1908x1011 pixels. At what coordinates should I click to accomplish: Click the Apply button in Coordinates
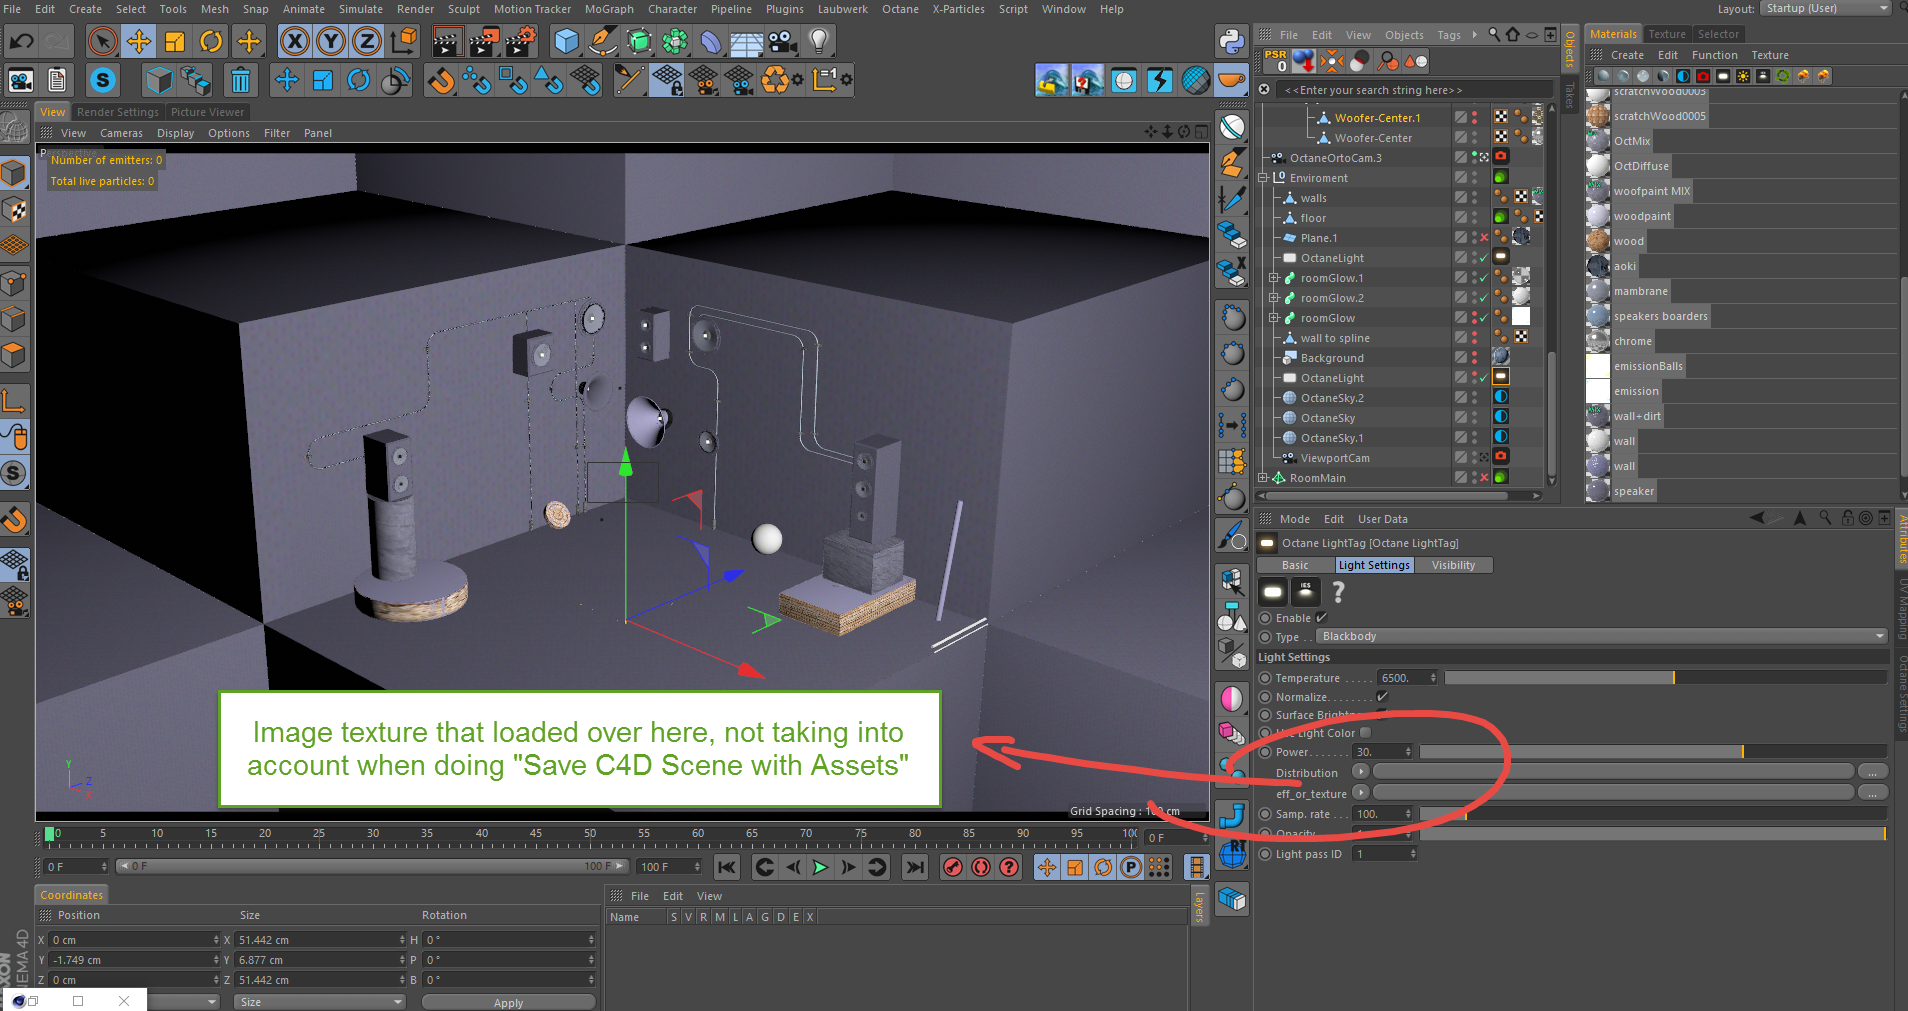[508, 1002]
